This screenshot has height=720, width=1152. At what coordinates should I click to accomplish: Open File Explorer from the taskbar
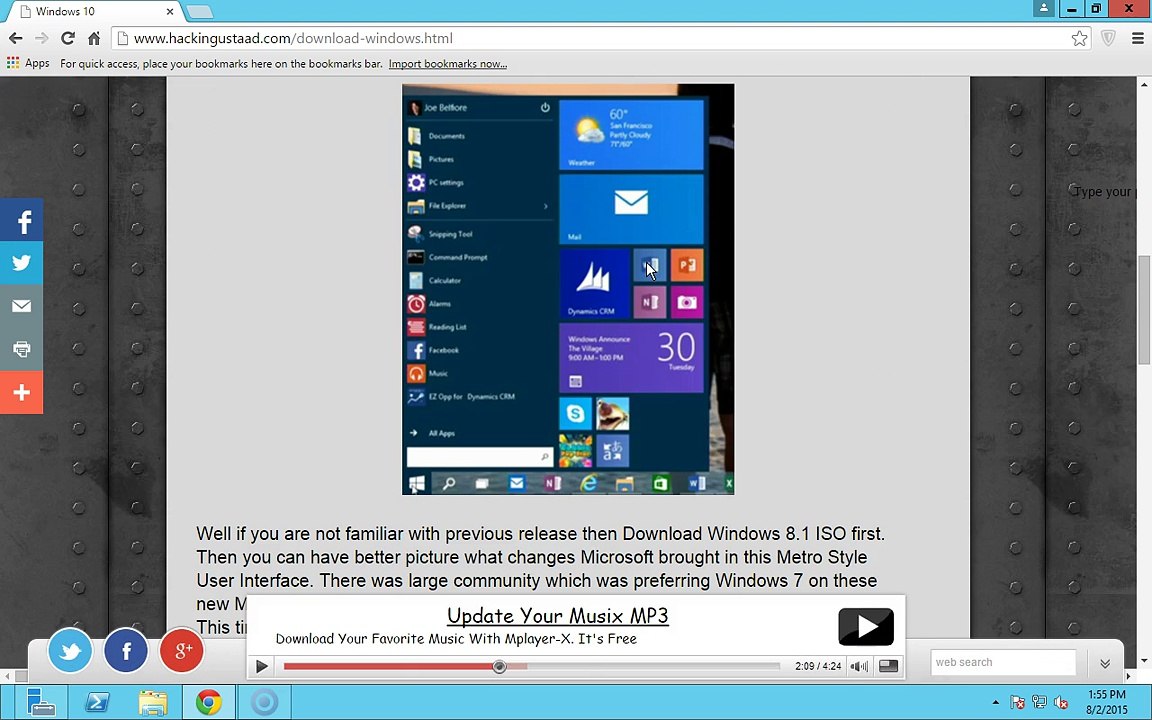pos(153,702)
